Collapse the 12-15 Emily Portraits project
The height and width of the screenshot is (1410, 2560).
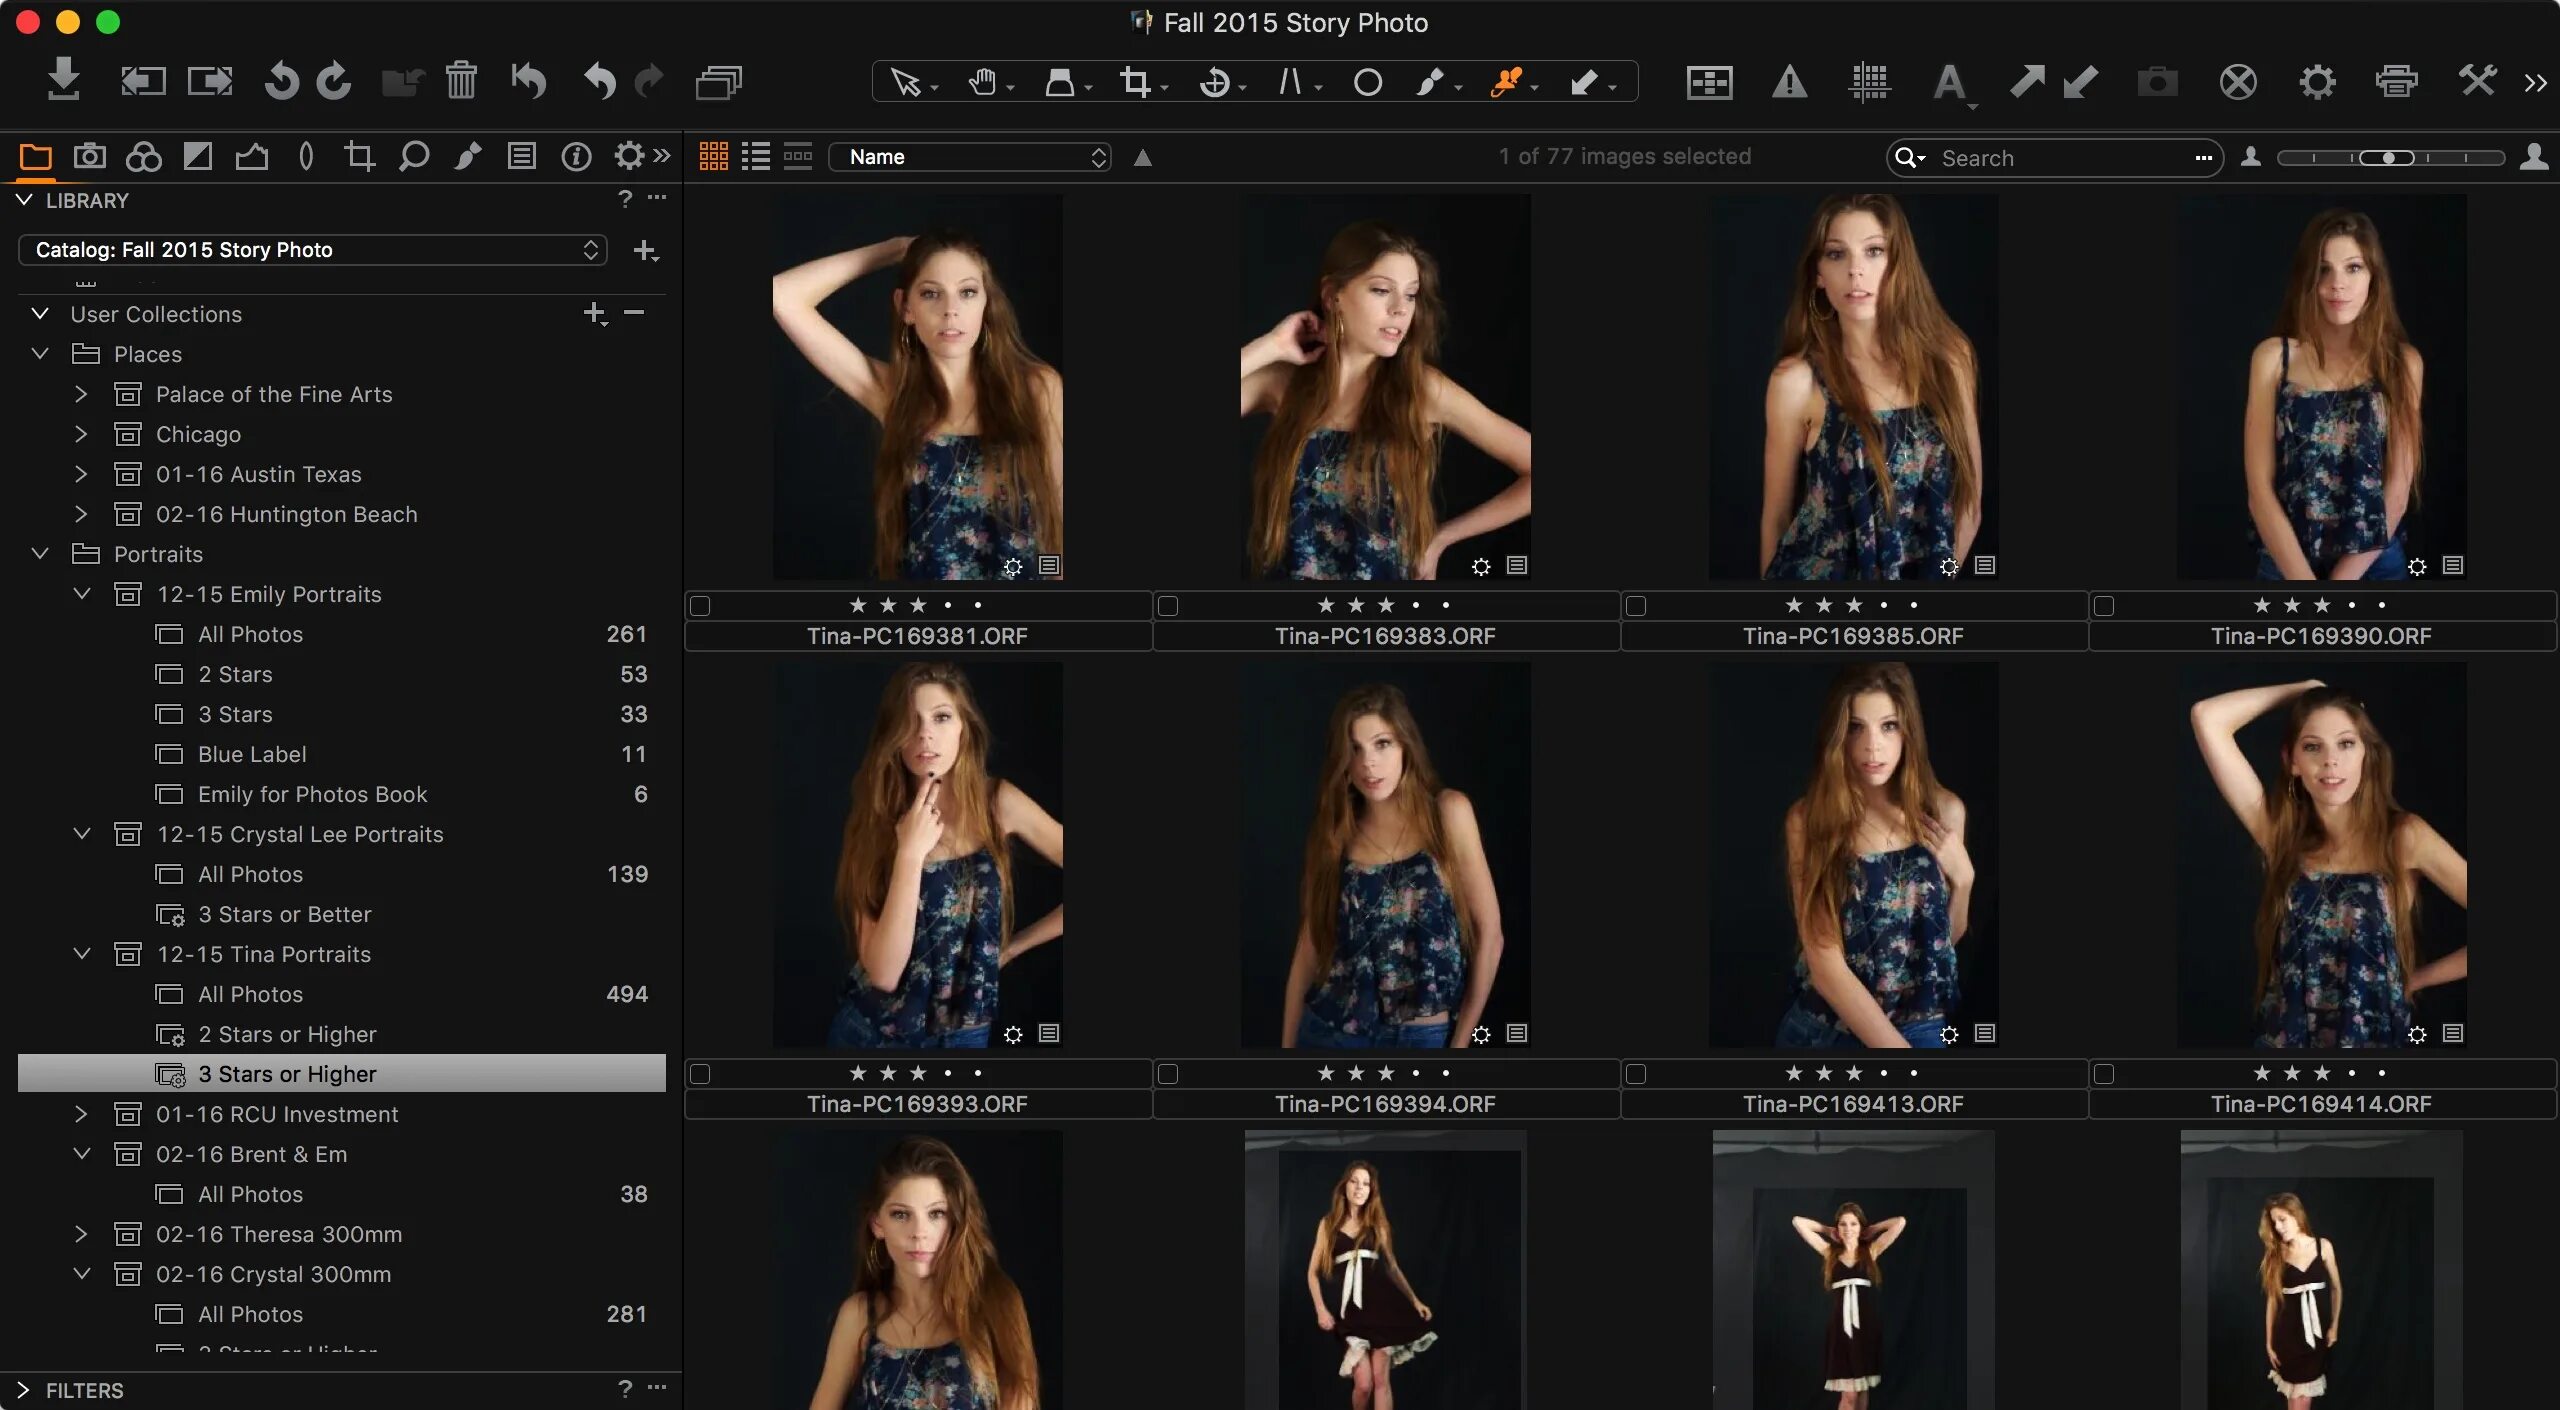81,594
